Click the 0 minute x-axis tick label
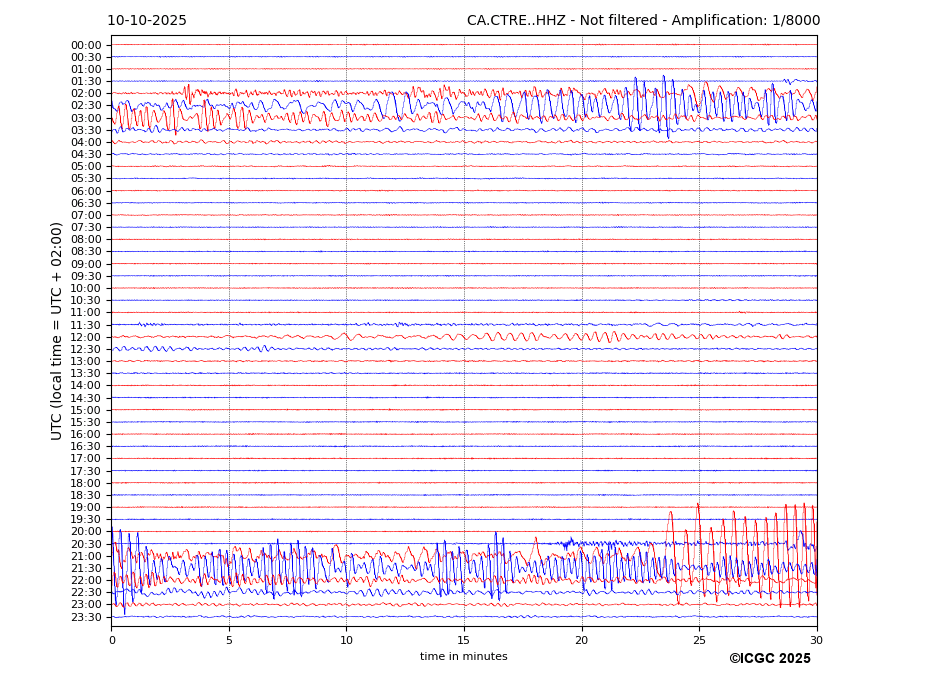Viewport: 927px width, 696px height. click(x=112, y=640)
